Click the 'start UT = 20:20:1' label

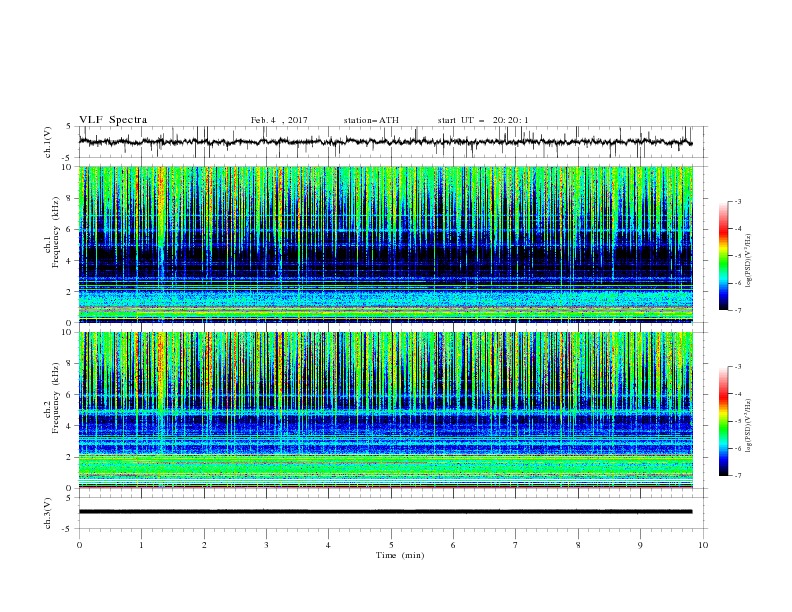tap(483, 120)
